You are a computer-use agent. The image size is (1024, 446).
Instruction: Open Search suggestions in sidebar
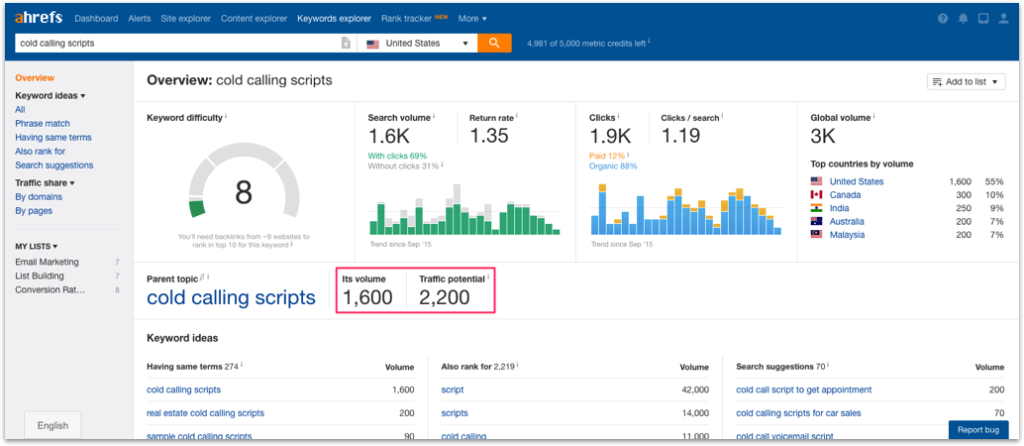tap(54, 165)
